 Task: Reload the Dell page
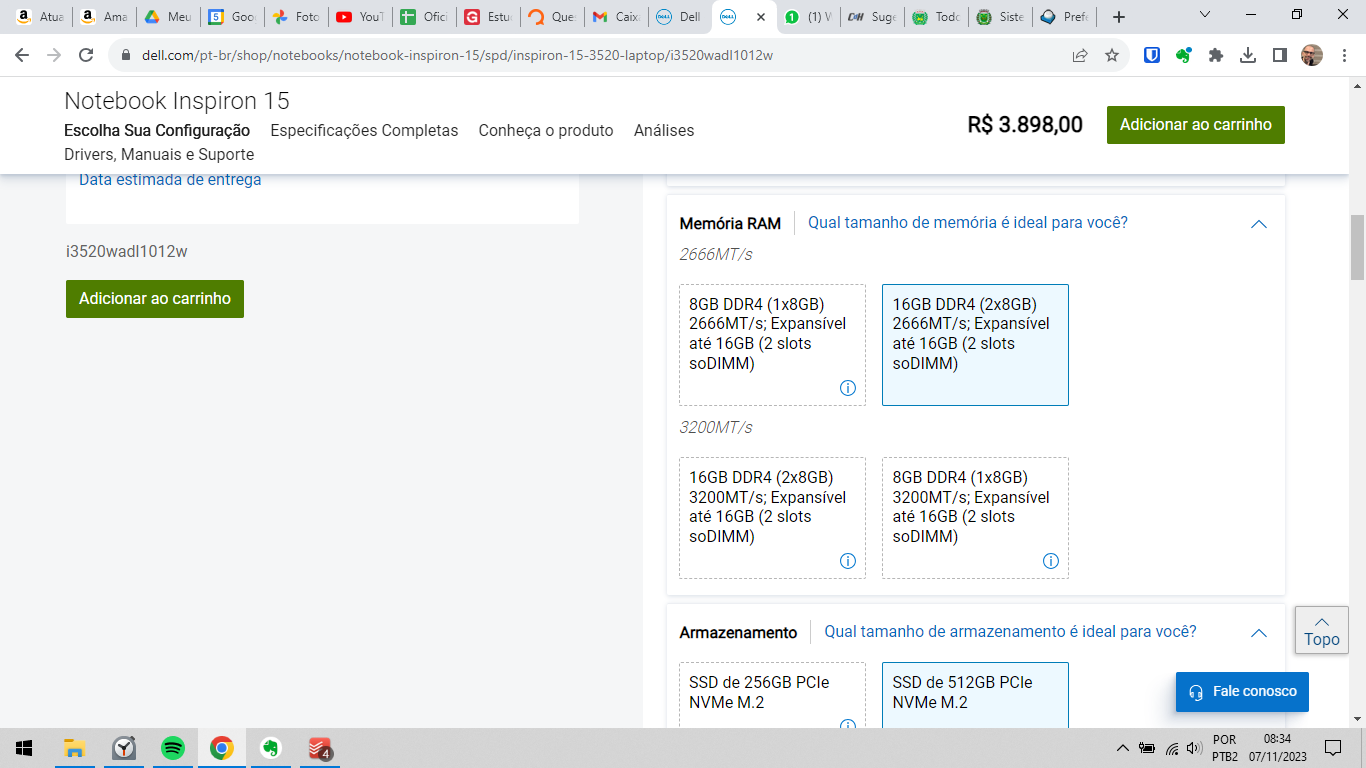pos(86,55)
